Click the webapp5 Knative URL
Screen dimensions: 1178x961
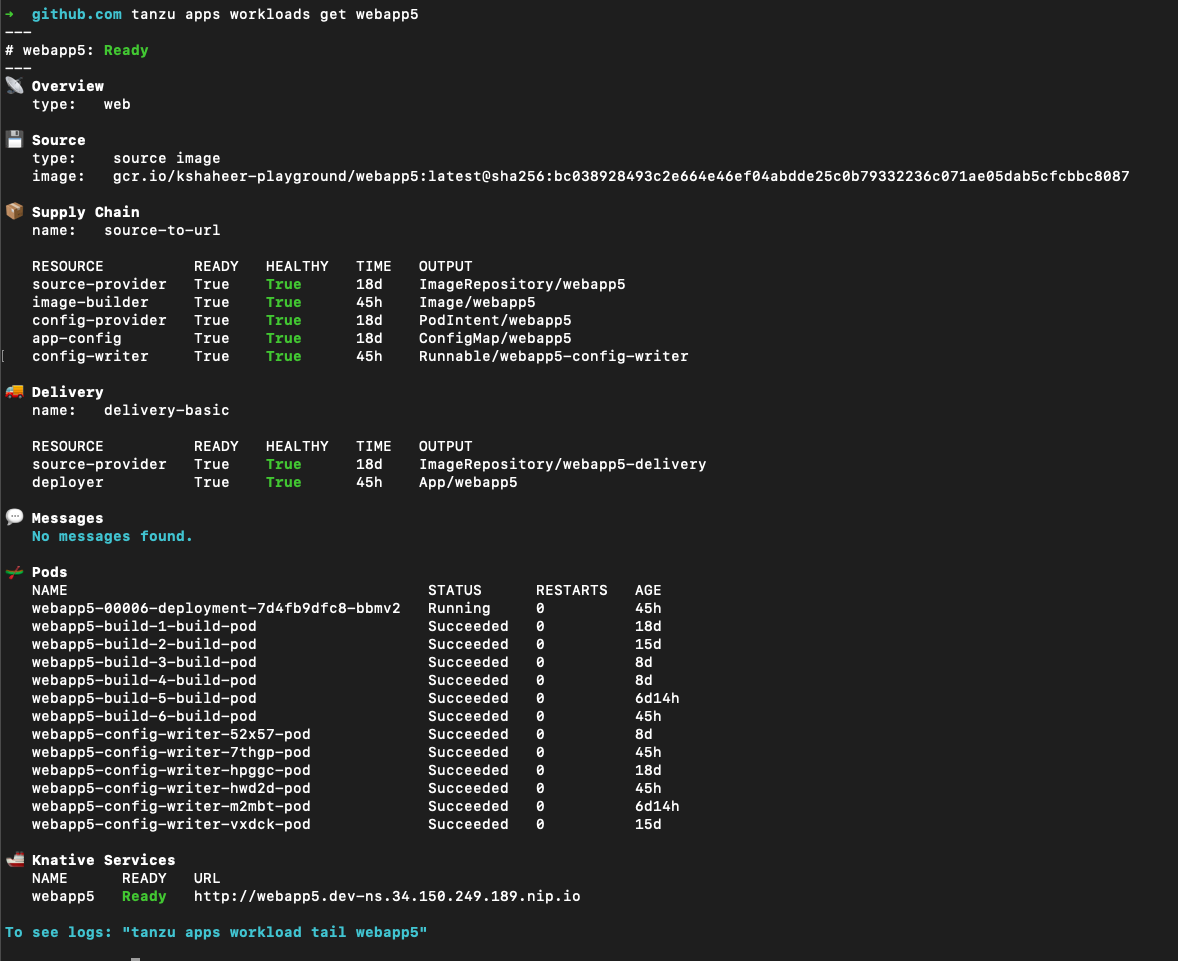(x=387, y=896)
